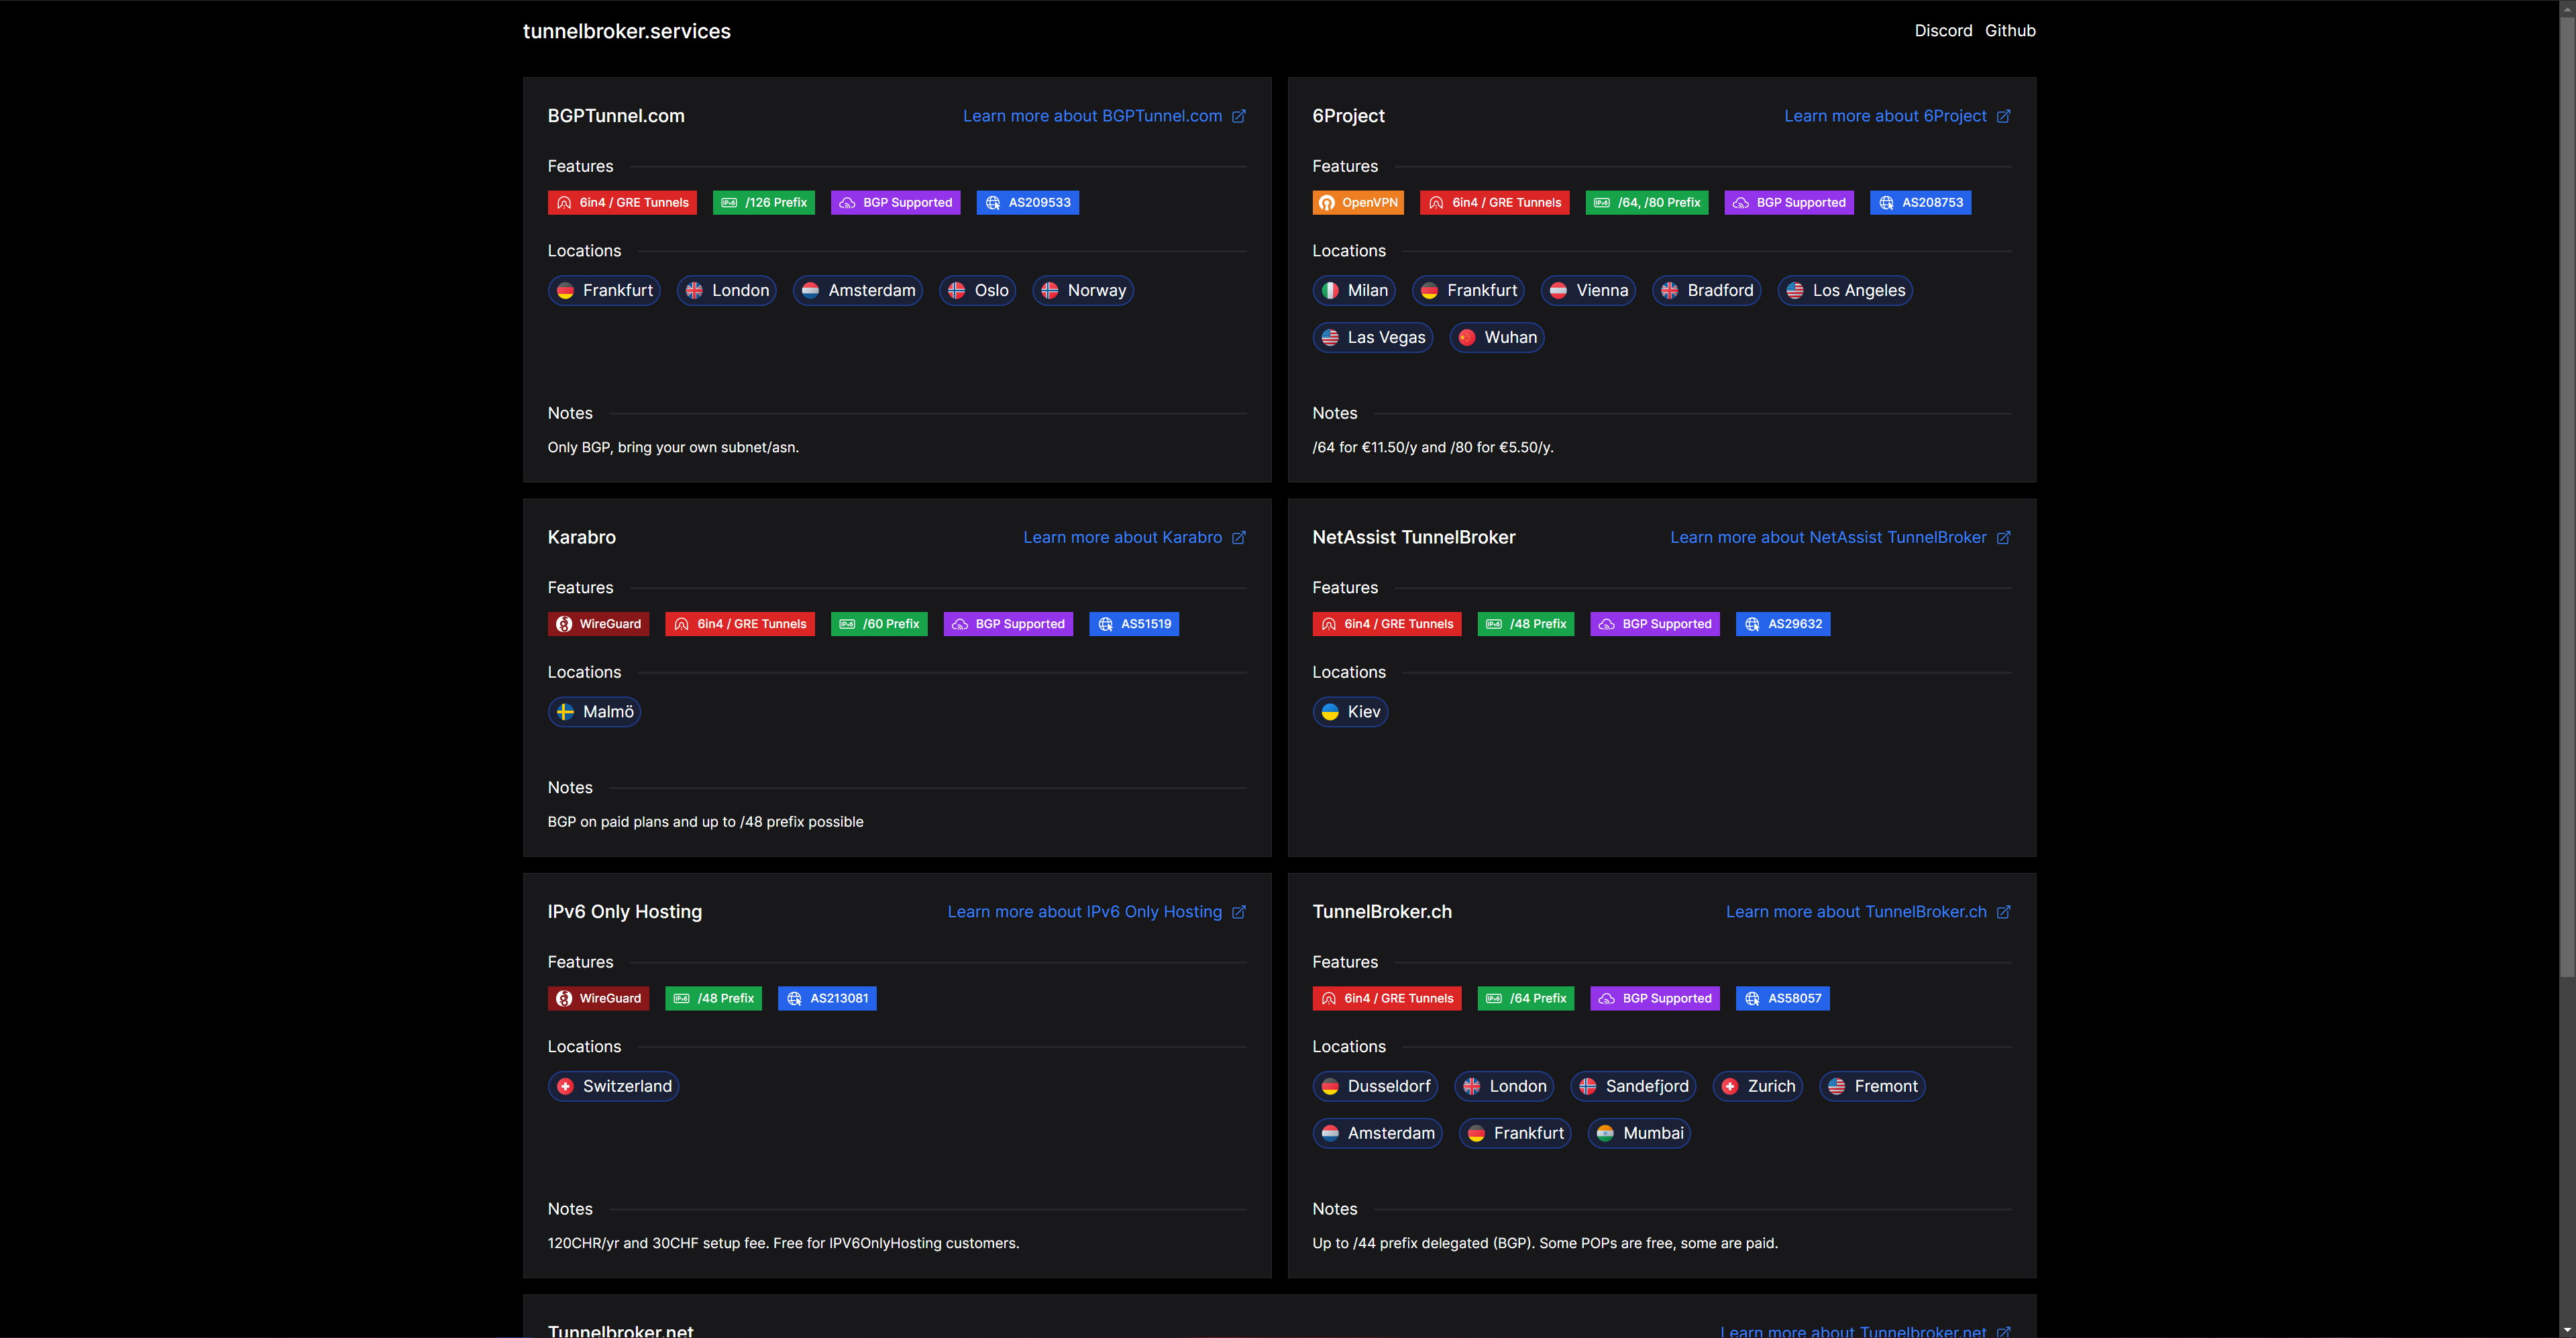Click the /60 Prefix badge in Karabro
Viewport: 2576px width, 1338px height.
[879, 624]
